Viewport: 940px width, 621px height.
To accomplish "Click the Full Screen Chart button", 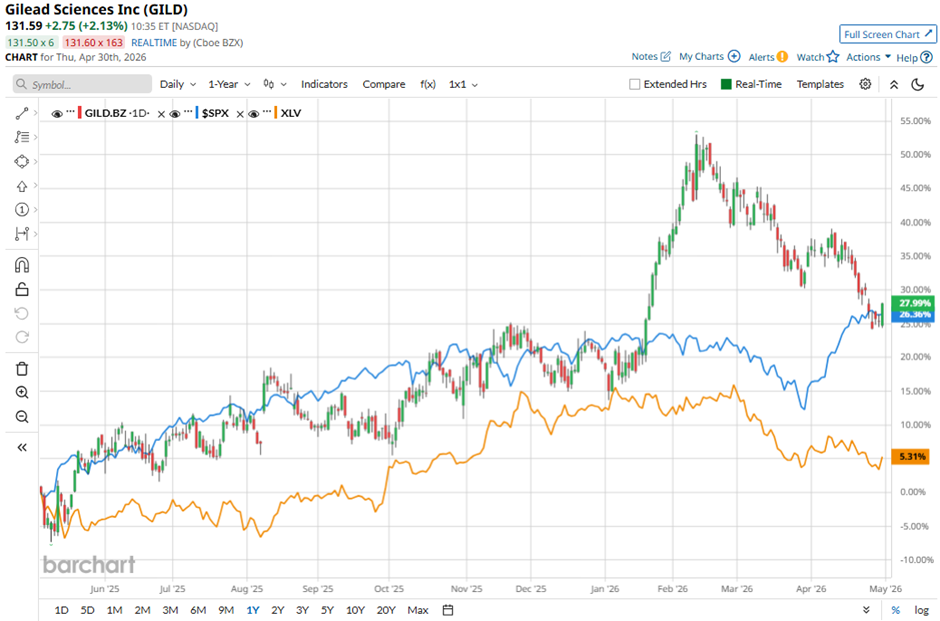I will [888, 34].
